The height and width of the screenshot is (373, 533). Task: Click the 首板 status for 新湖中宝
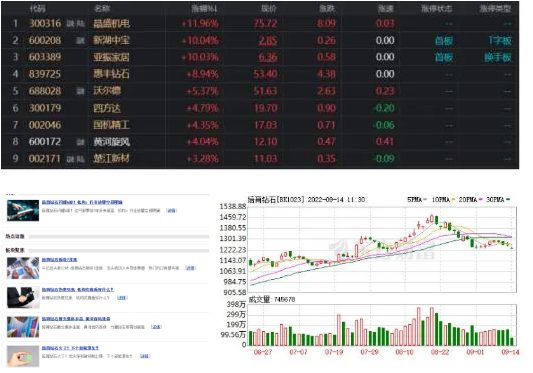point(444,41)
